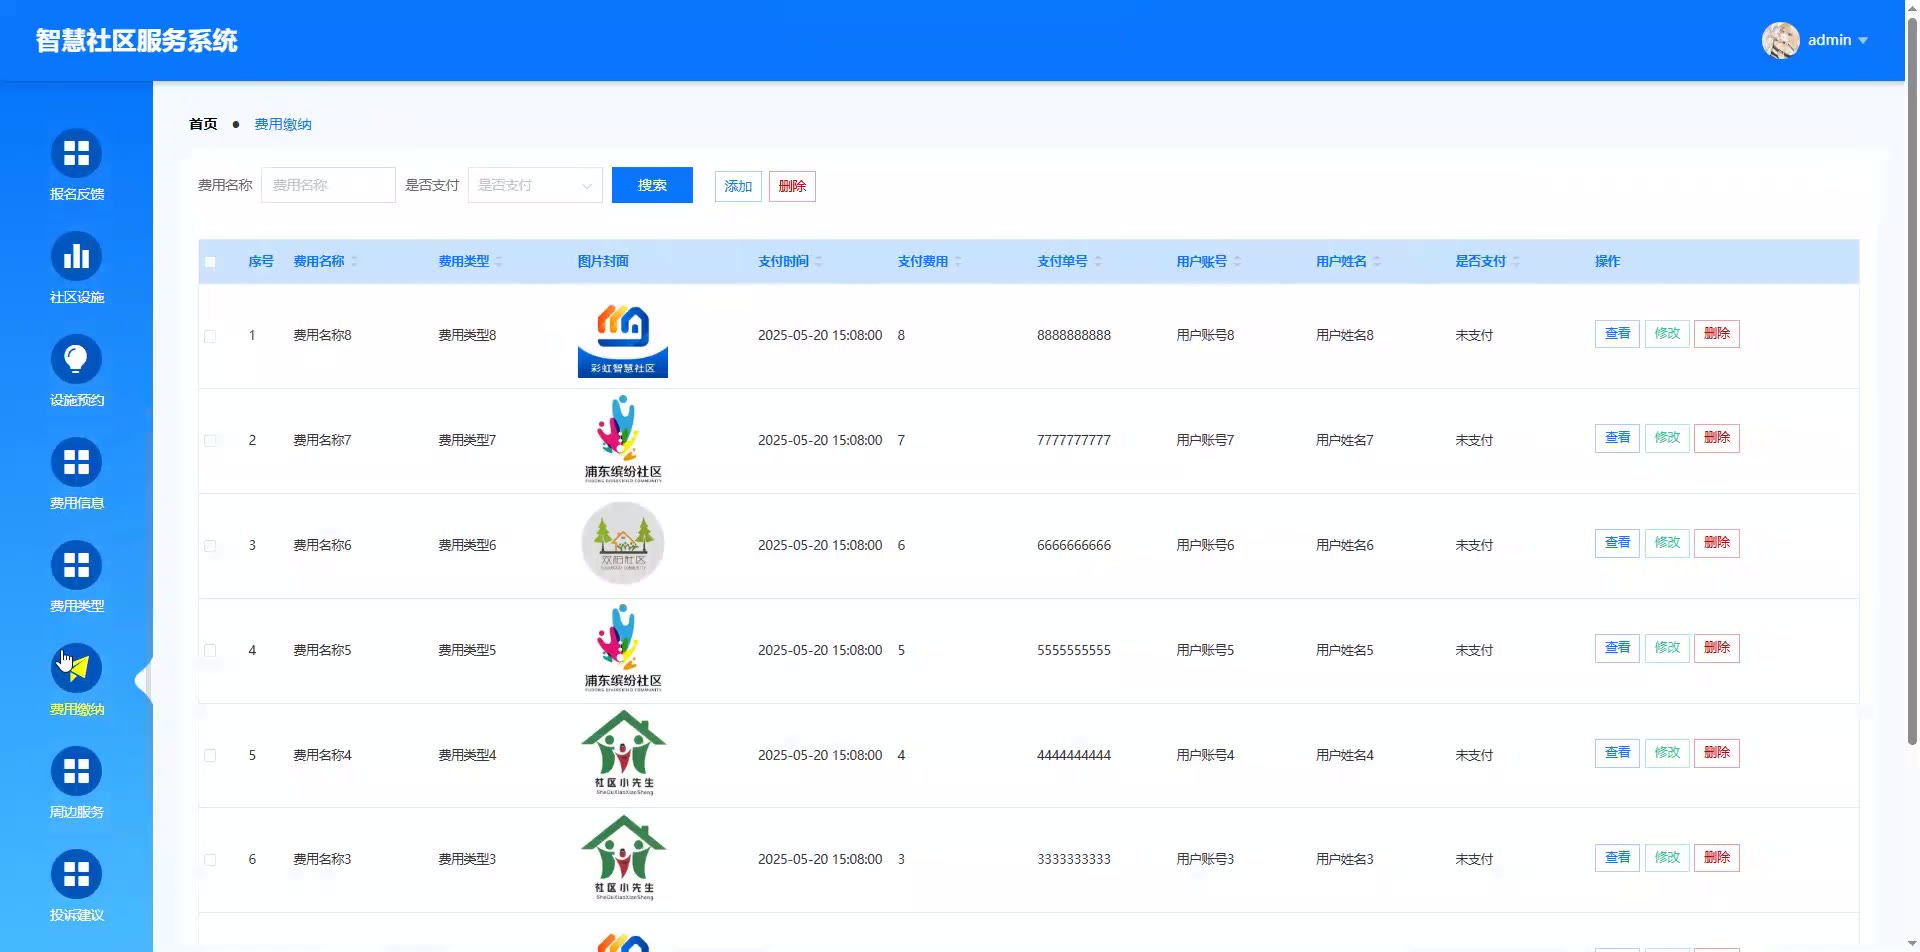Image resolution: width=1920 pixels, height=952 pixels.
Task: Select the 费用信息 grid icon
Action: 76,463
